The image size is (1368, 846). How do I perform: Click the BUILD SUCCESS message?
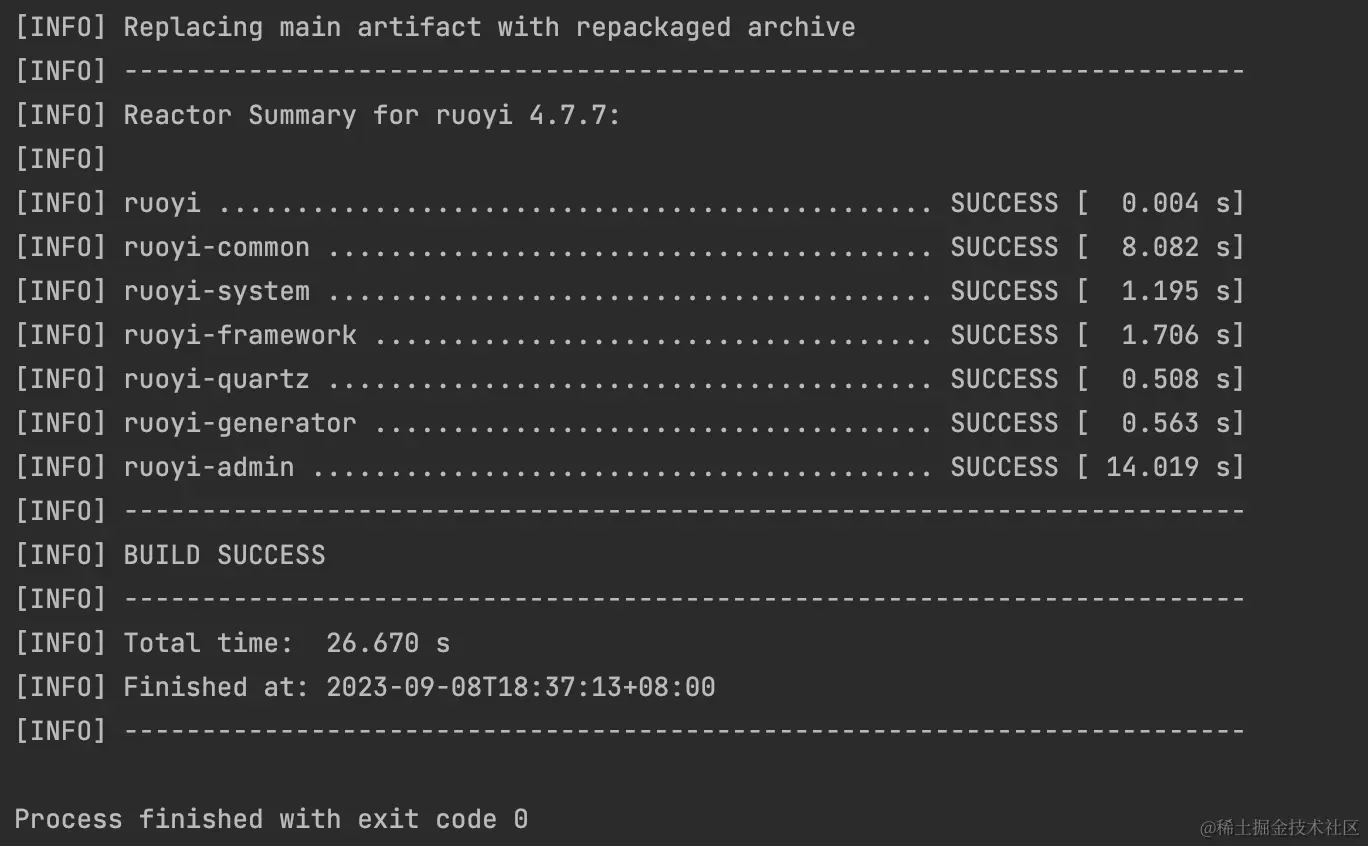click(x=224, y=555)
